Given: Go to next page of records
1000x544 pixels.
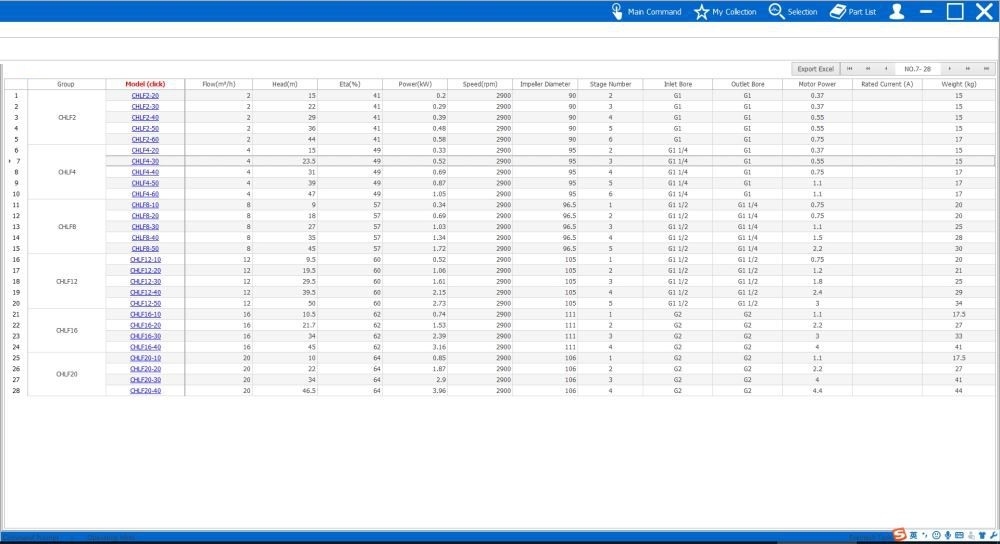Looking at the screenshot, I should (x=968, y=69).
